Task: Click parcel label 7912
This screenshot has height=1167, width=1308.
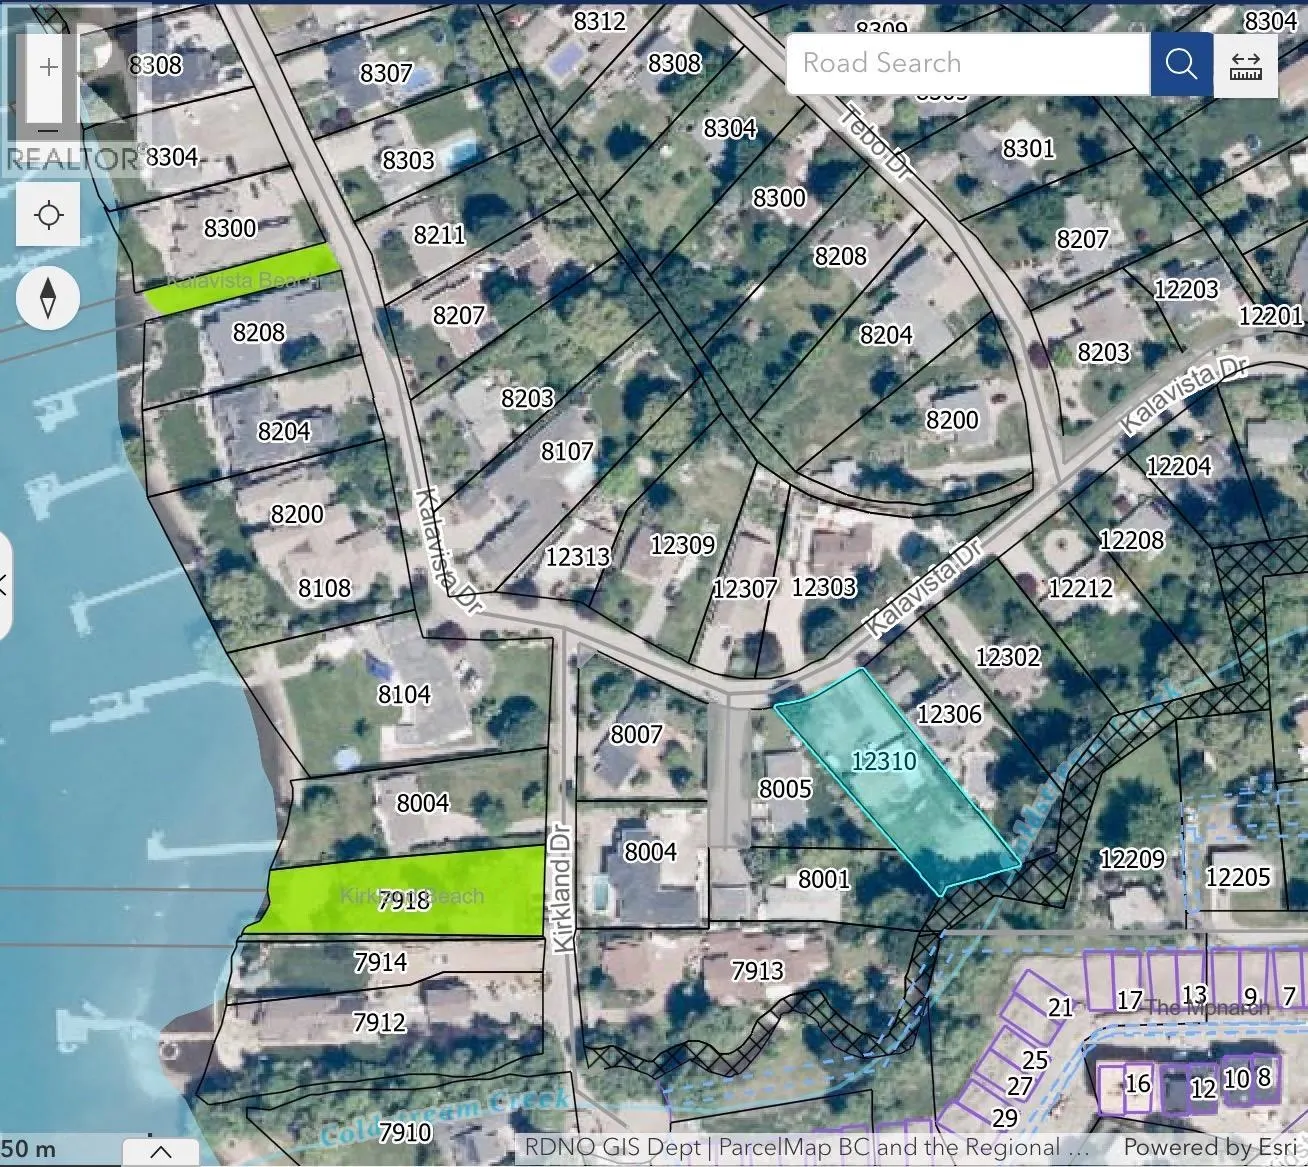Action: pyautogui.click(x=380, y=1022)
